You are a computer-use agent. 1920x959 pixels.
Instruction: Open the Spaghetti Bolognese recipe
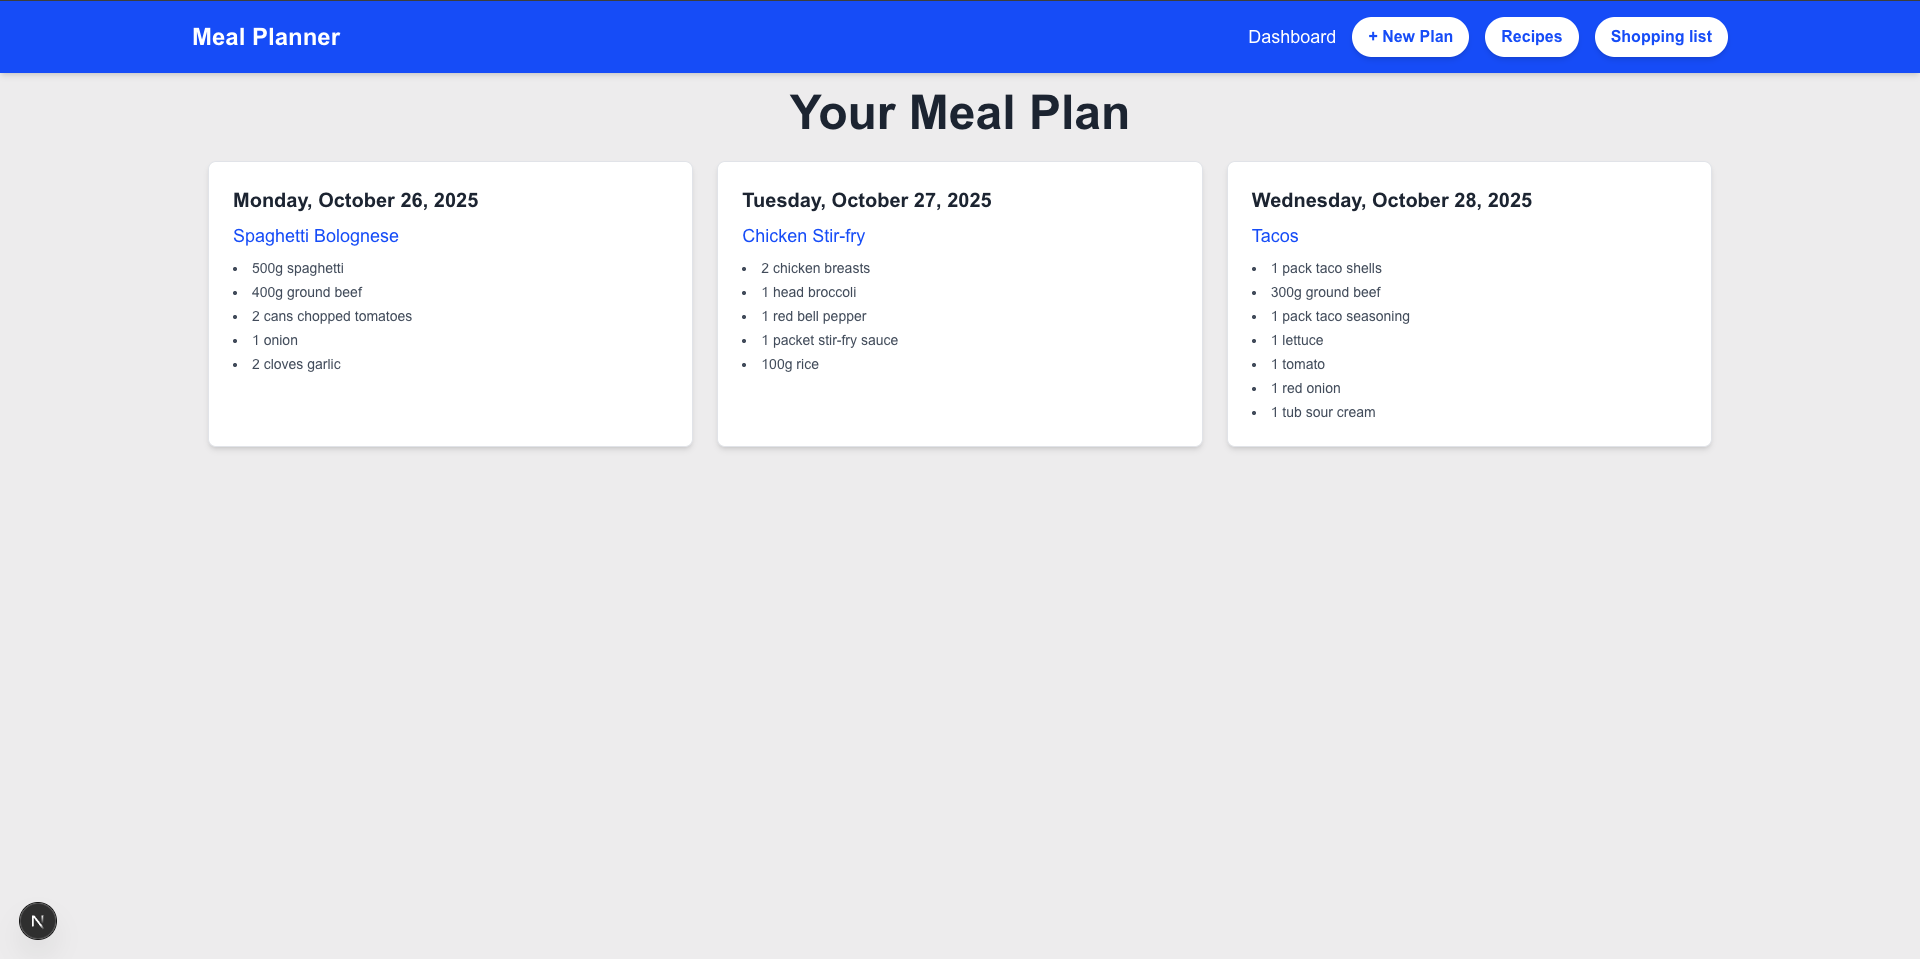[x=315, y=236]
